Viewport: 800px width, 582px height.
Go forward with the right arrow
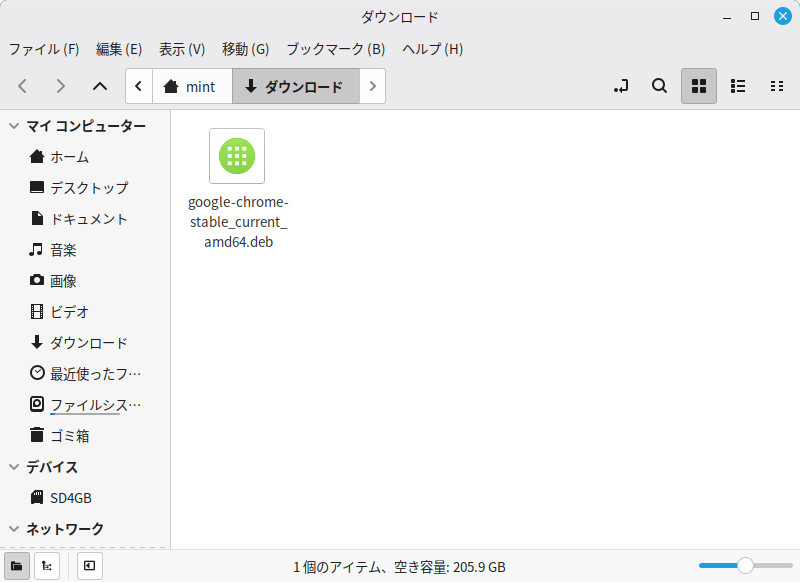click(61, 86)
